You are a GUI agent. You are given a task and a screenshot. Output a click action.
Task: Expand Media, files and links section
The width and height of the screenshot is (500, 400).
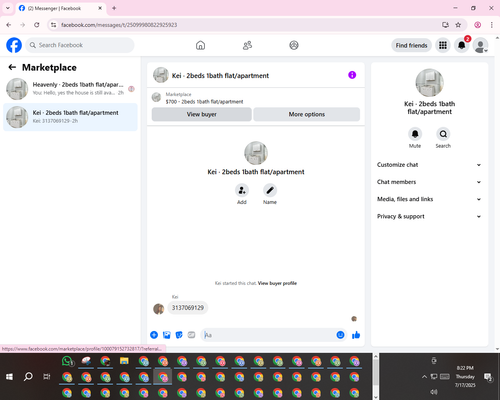(x=429, y=199)
